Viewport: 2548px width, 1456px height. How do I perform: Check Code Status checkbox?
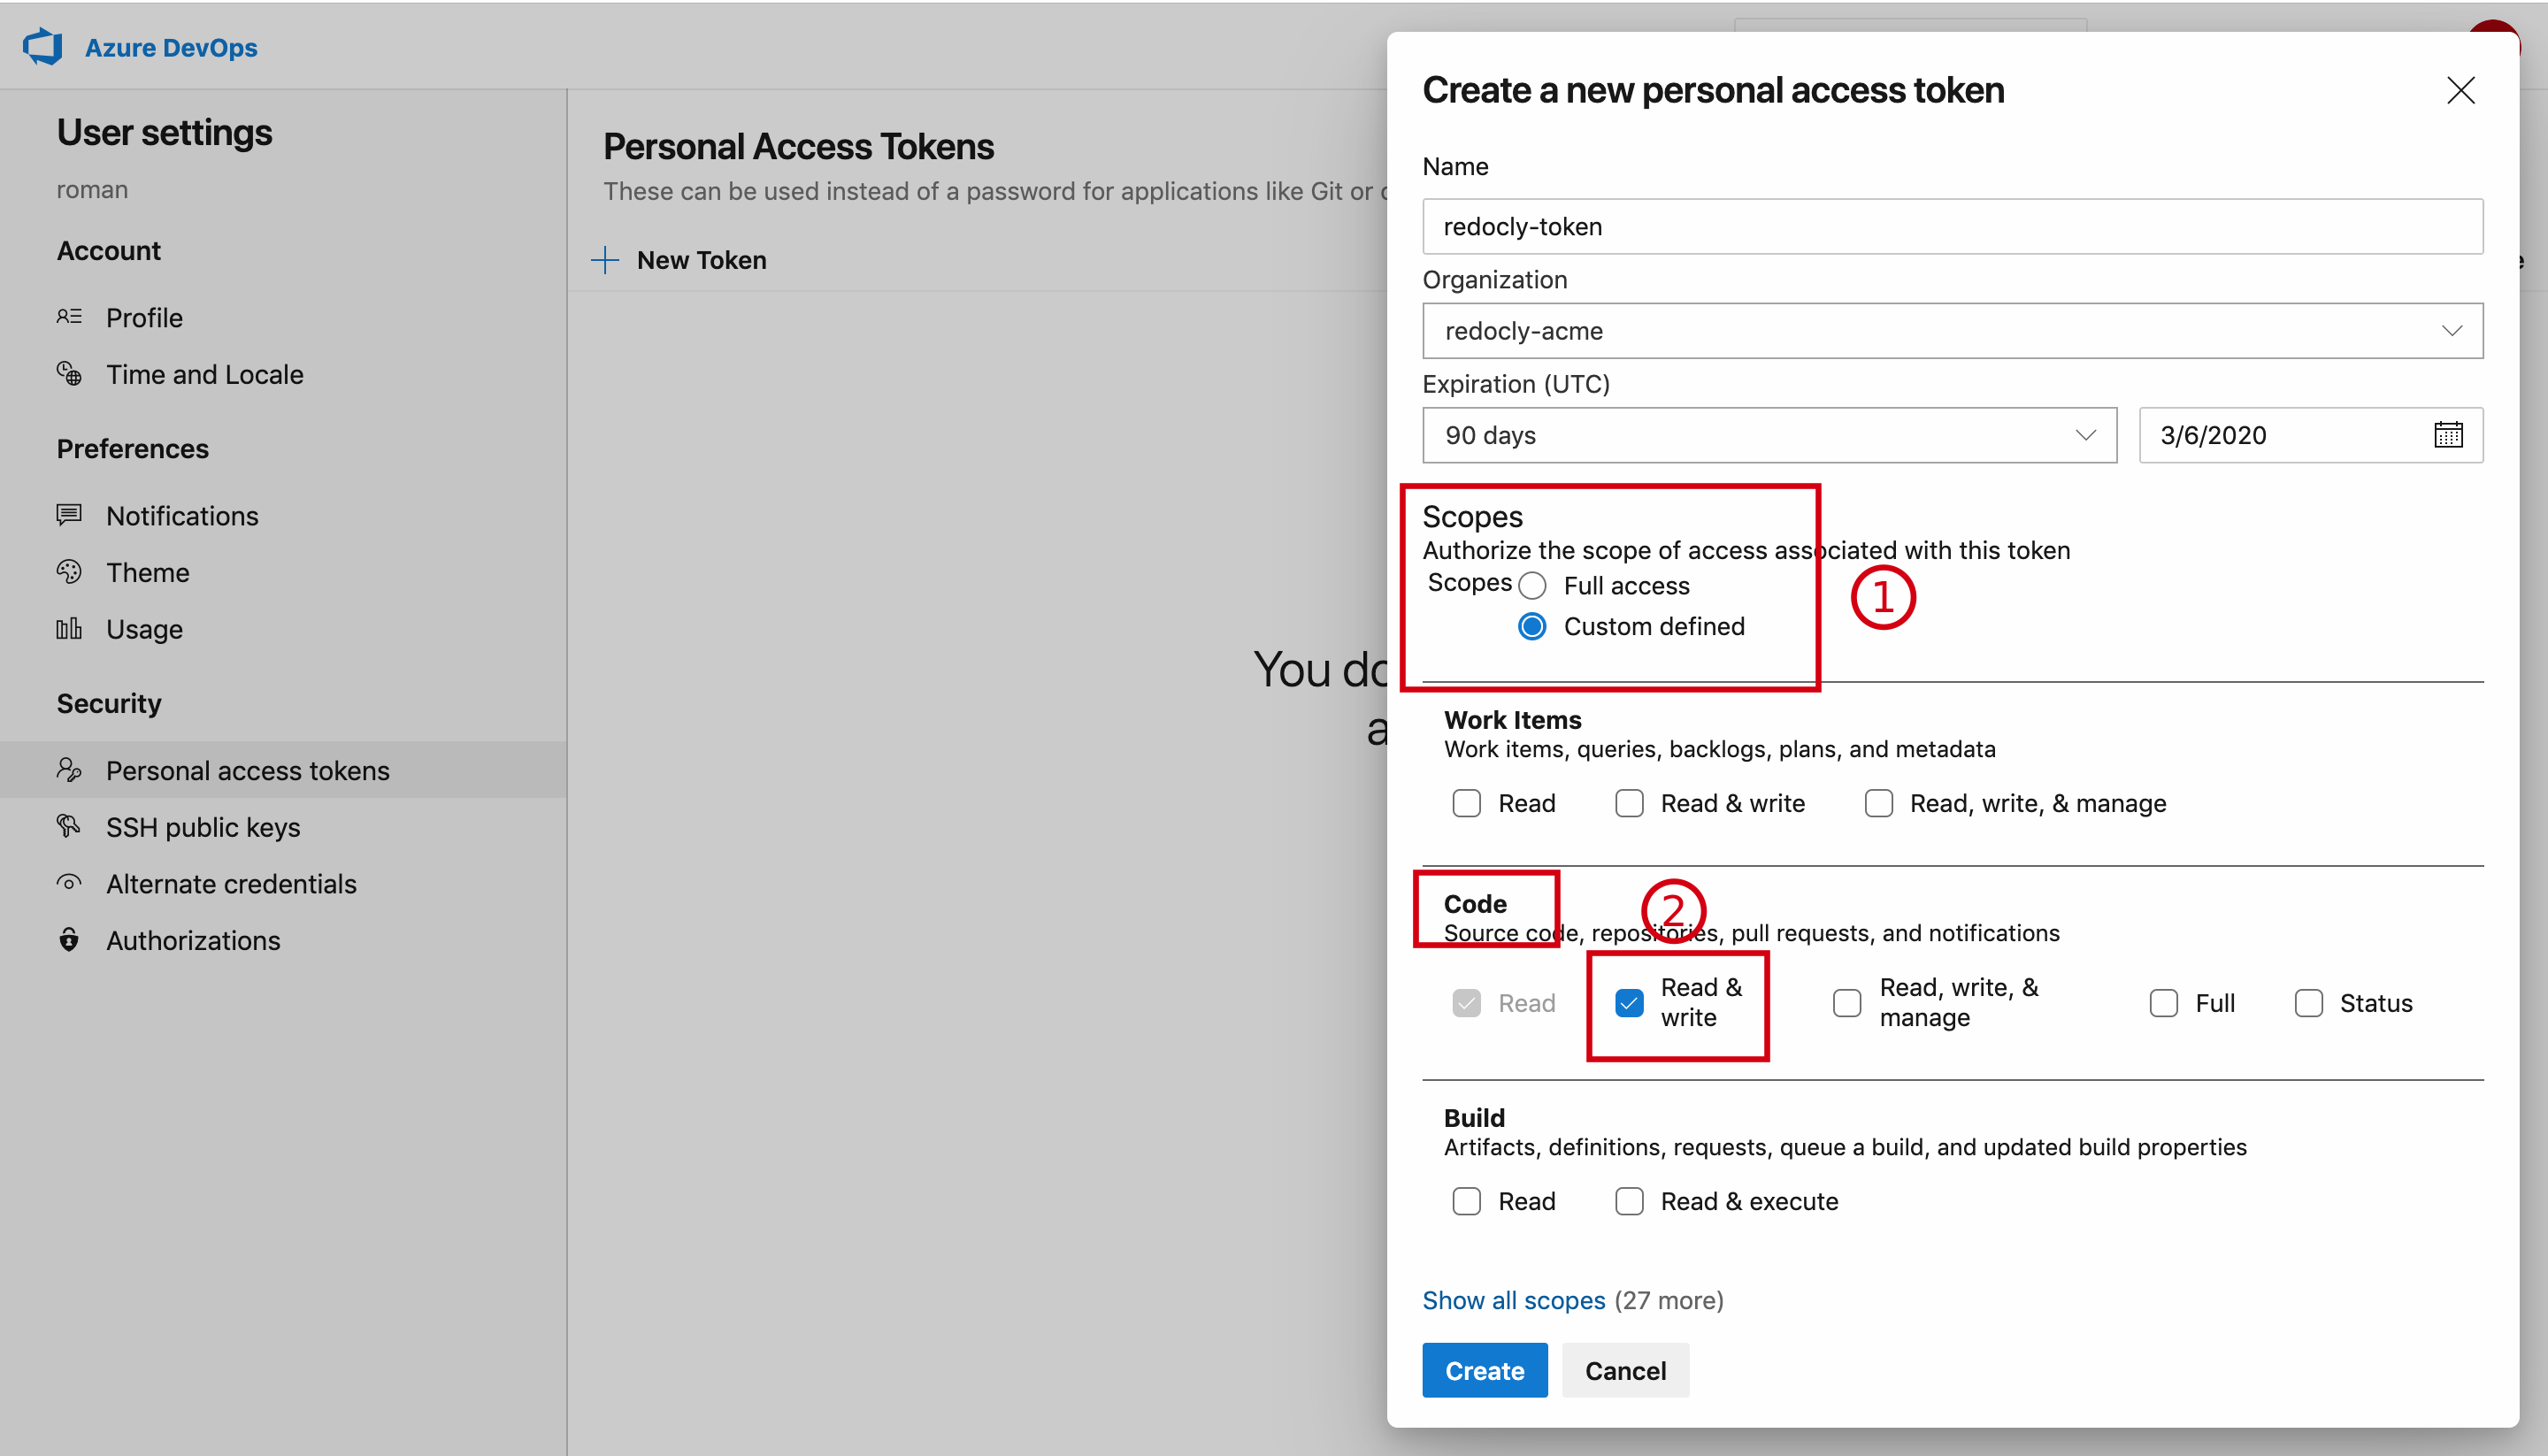click(2309, 1002)
